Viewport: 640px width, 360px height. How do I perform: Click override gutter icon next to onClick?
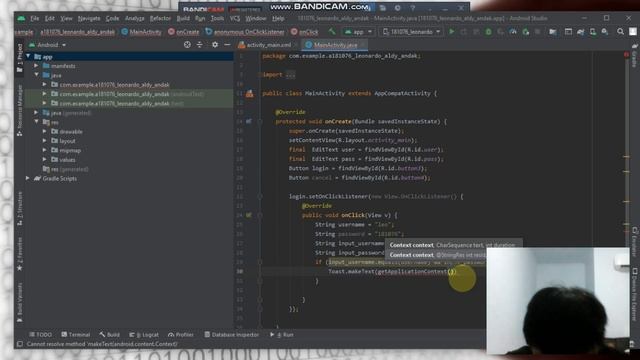point(249,215)
